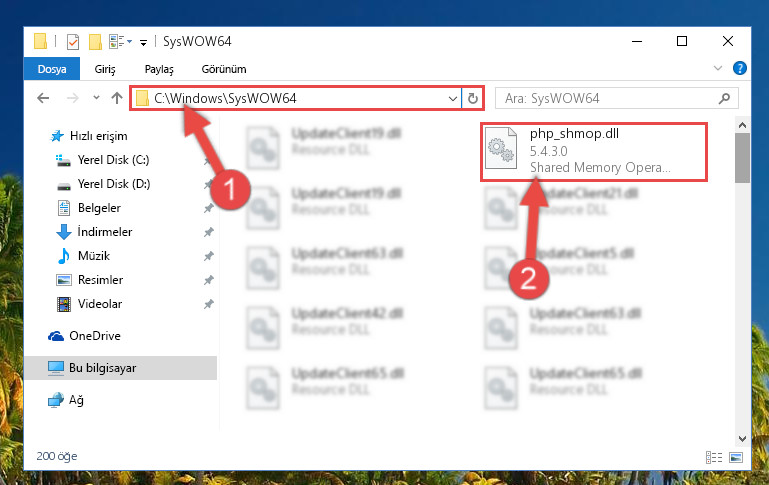This screenshot has height=485, width=769.
Task: Expand the ribbon with the chevron
Action: pyautogui.click(x=718, y=68)
